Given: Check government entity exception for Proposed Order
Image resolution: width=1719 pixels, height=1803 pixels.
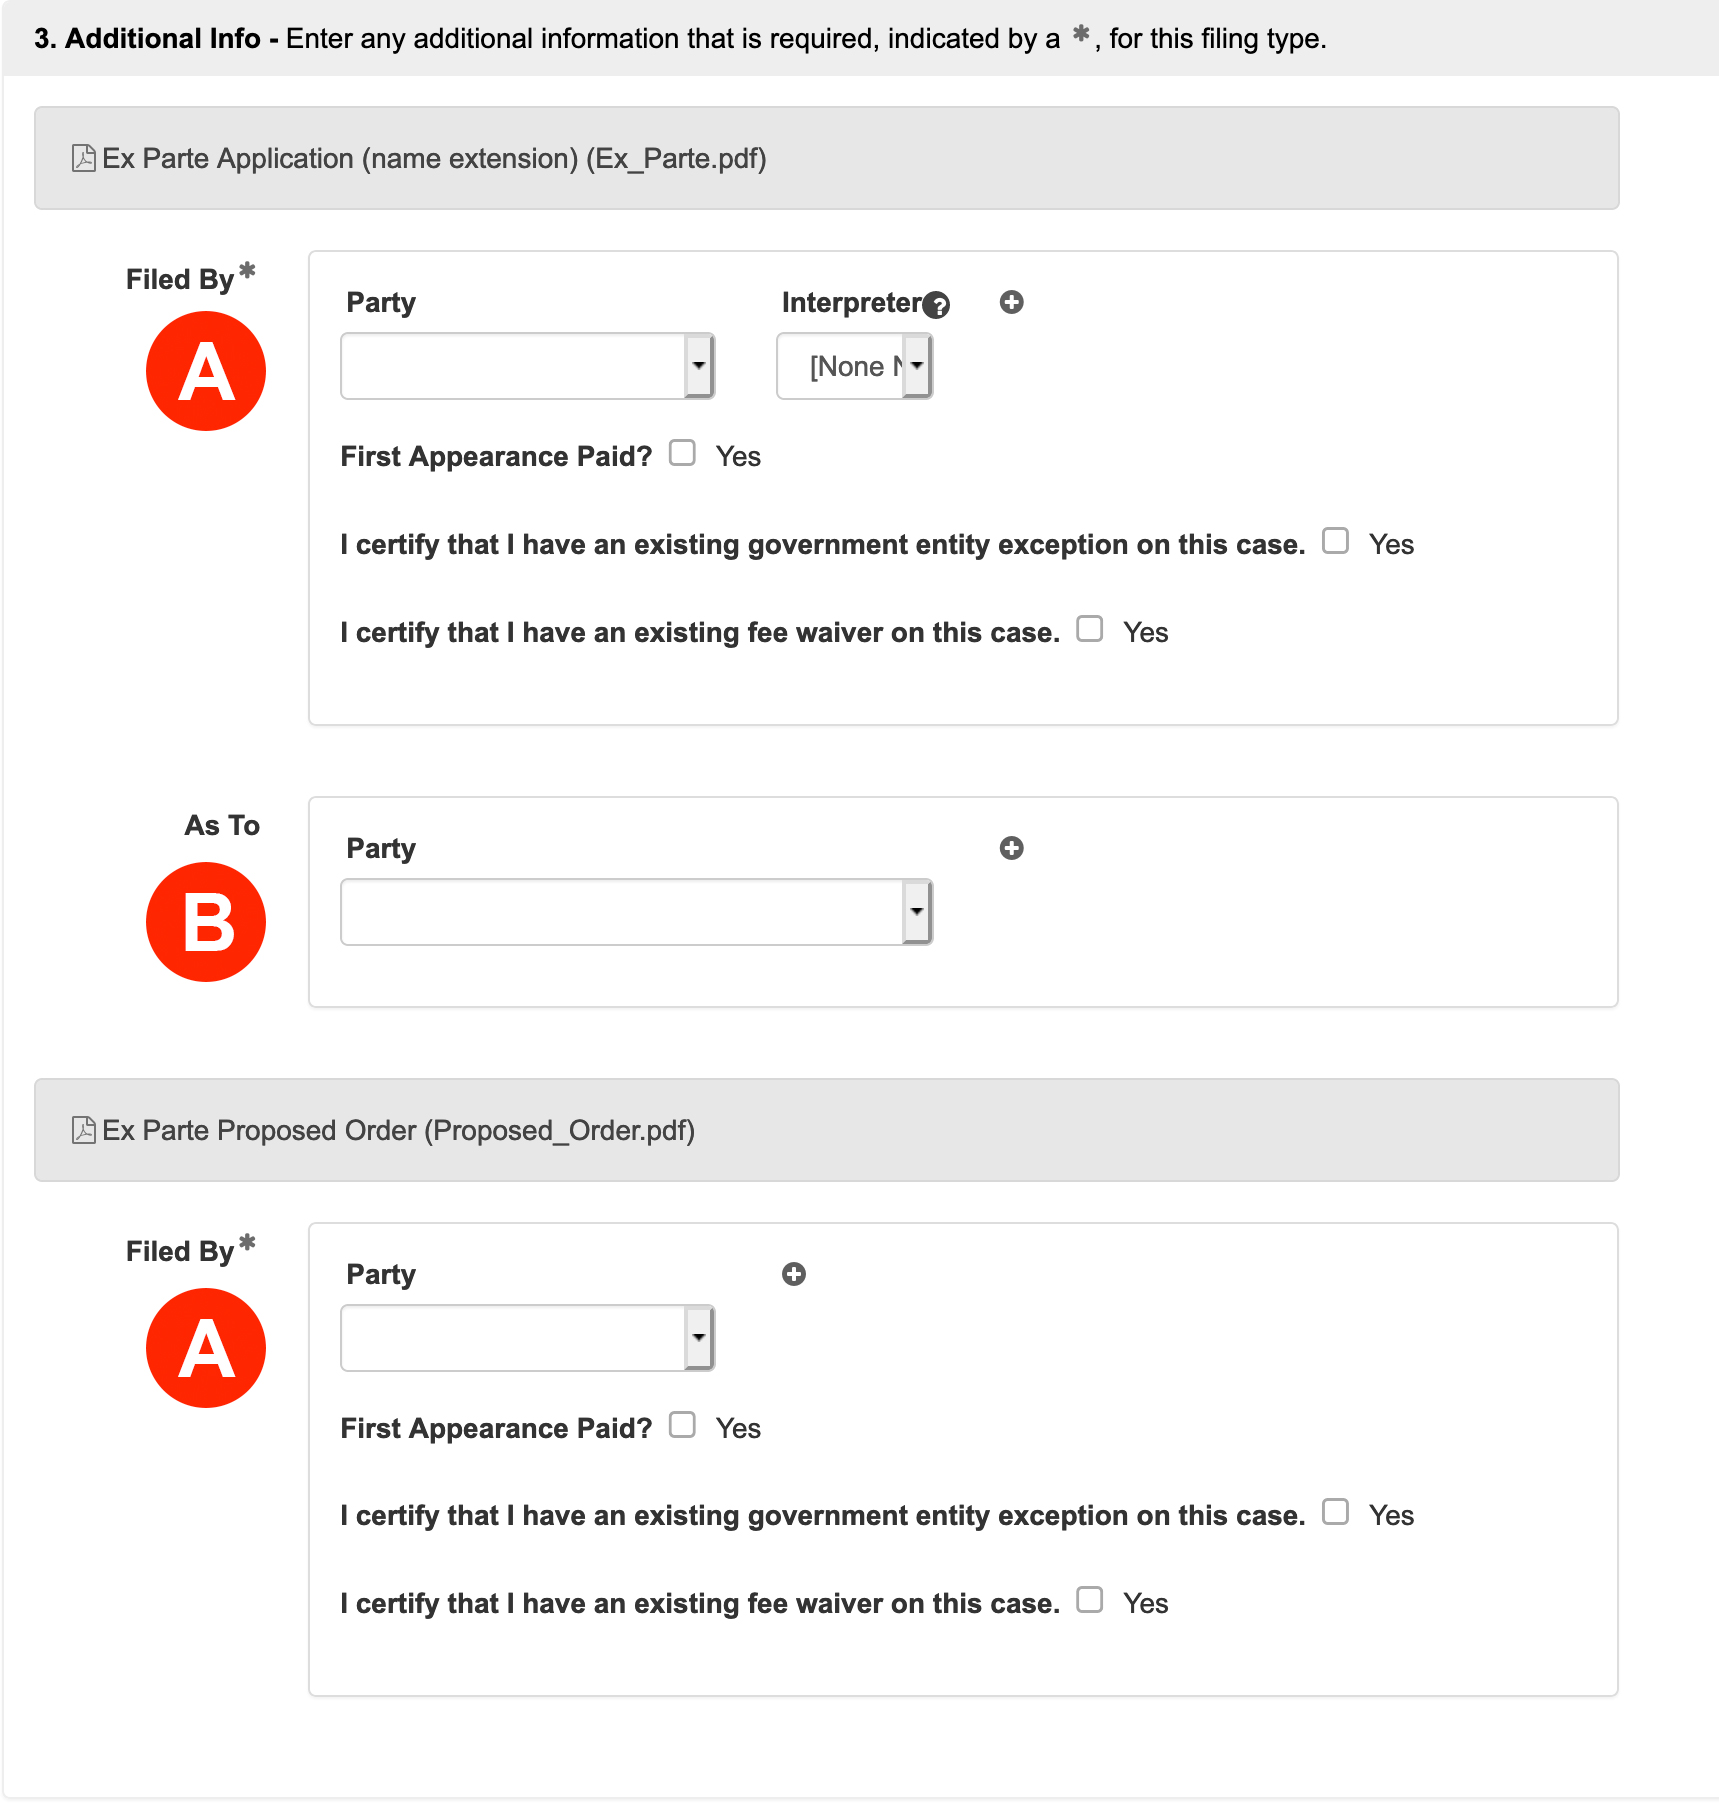Looking at the screenshot, I should coord(1336,1512).
